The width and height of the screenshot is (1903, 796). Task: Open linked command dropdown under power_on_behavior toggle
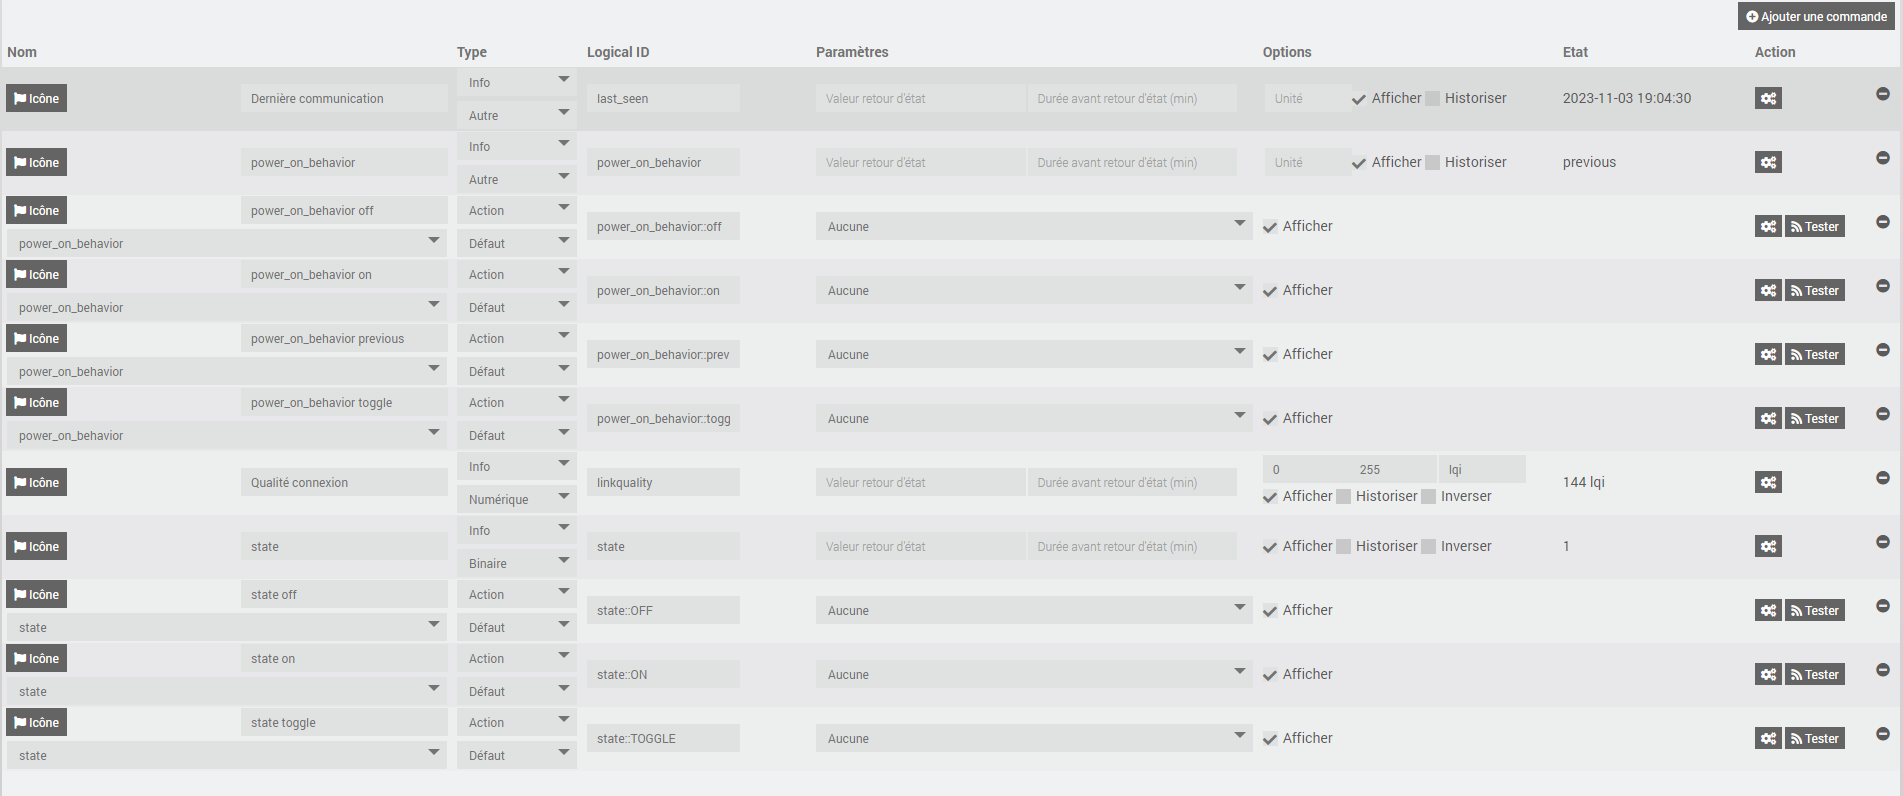[226, 435]
